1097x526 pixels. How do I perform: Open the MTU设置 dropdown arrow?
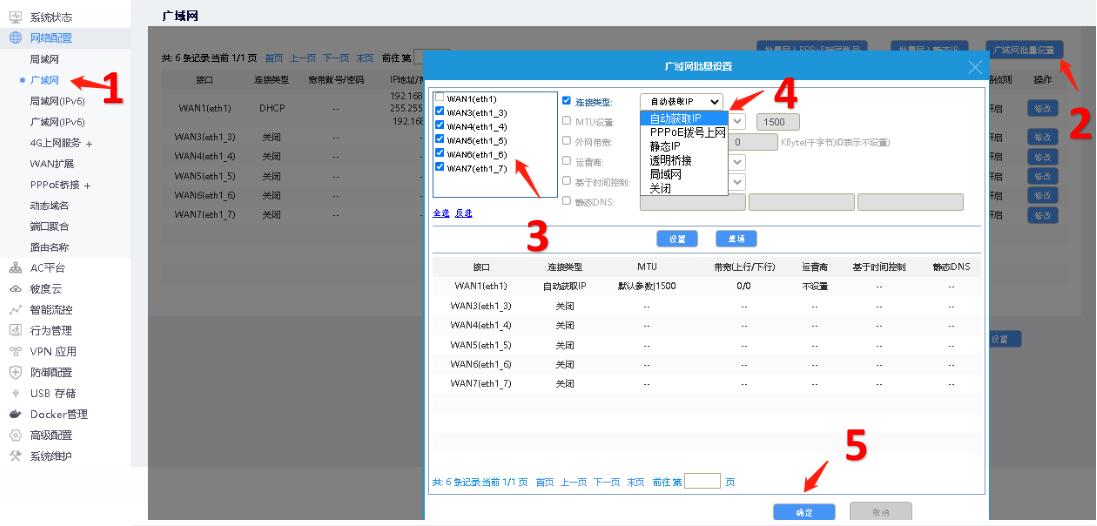[738, 122]
